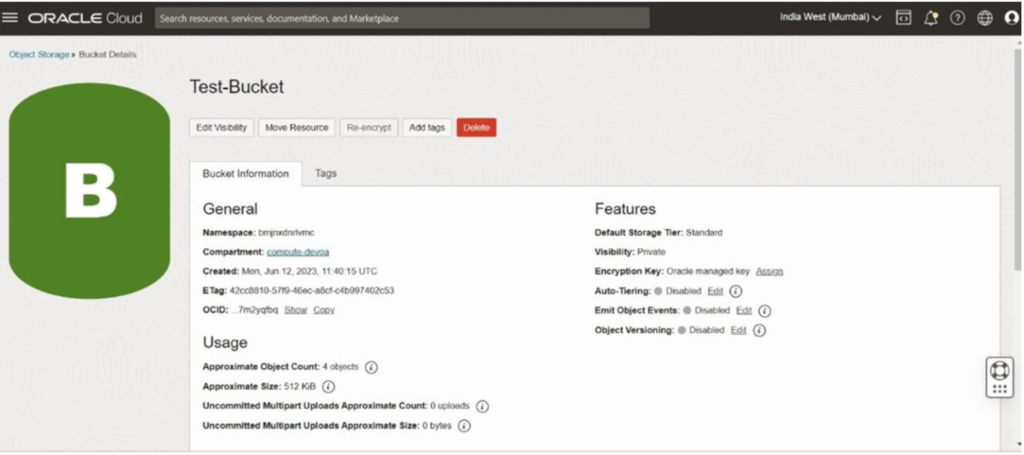Image resolution: width=1024 pixels, height=455 pixels.
Task: Open the Cloud Shell developer tools icon
Action: 903,18
